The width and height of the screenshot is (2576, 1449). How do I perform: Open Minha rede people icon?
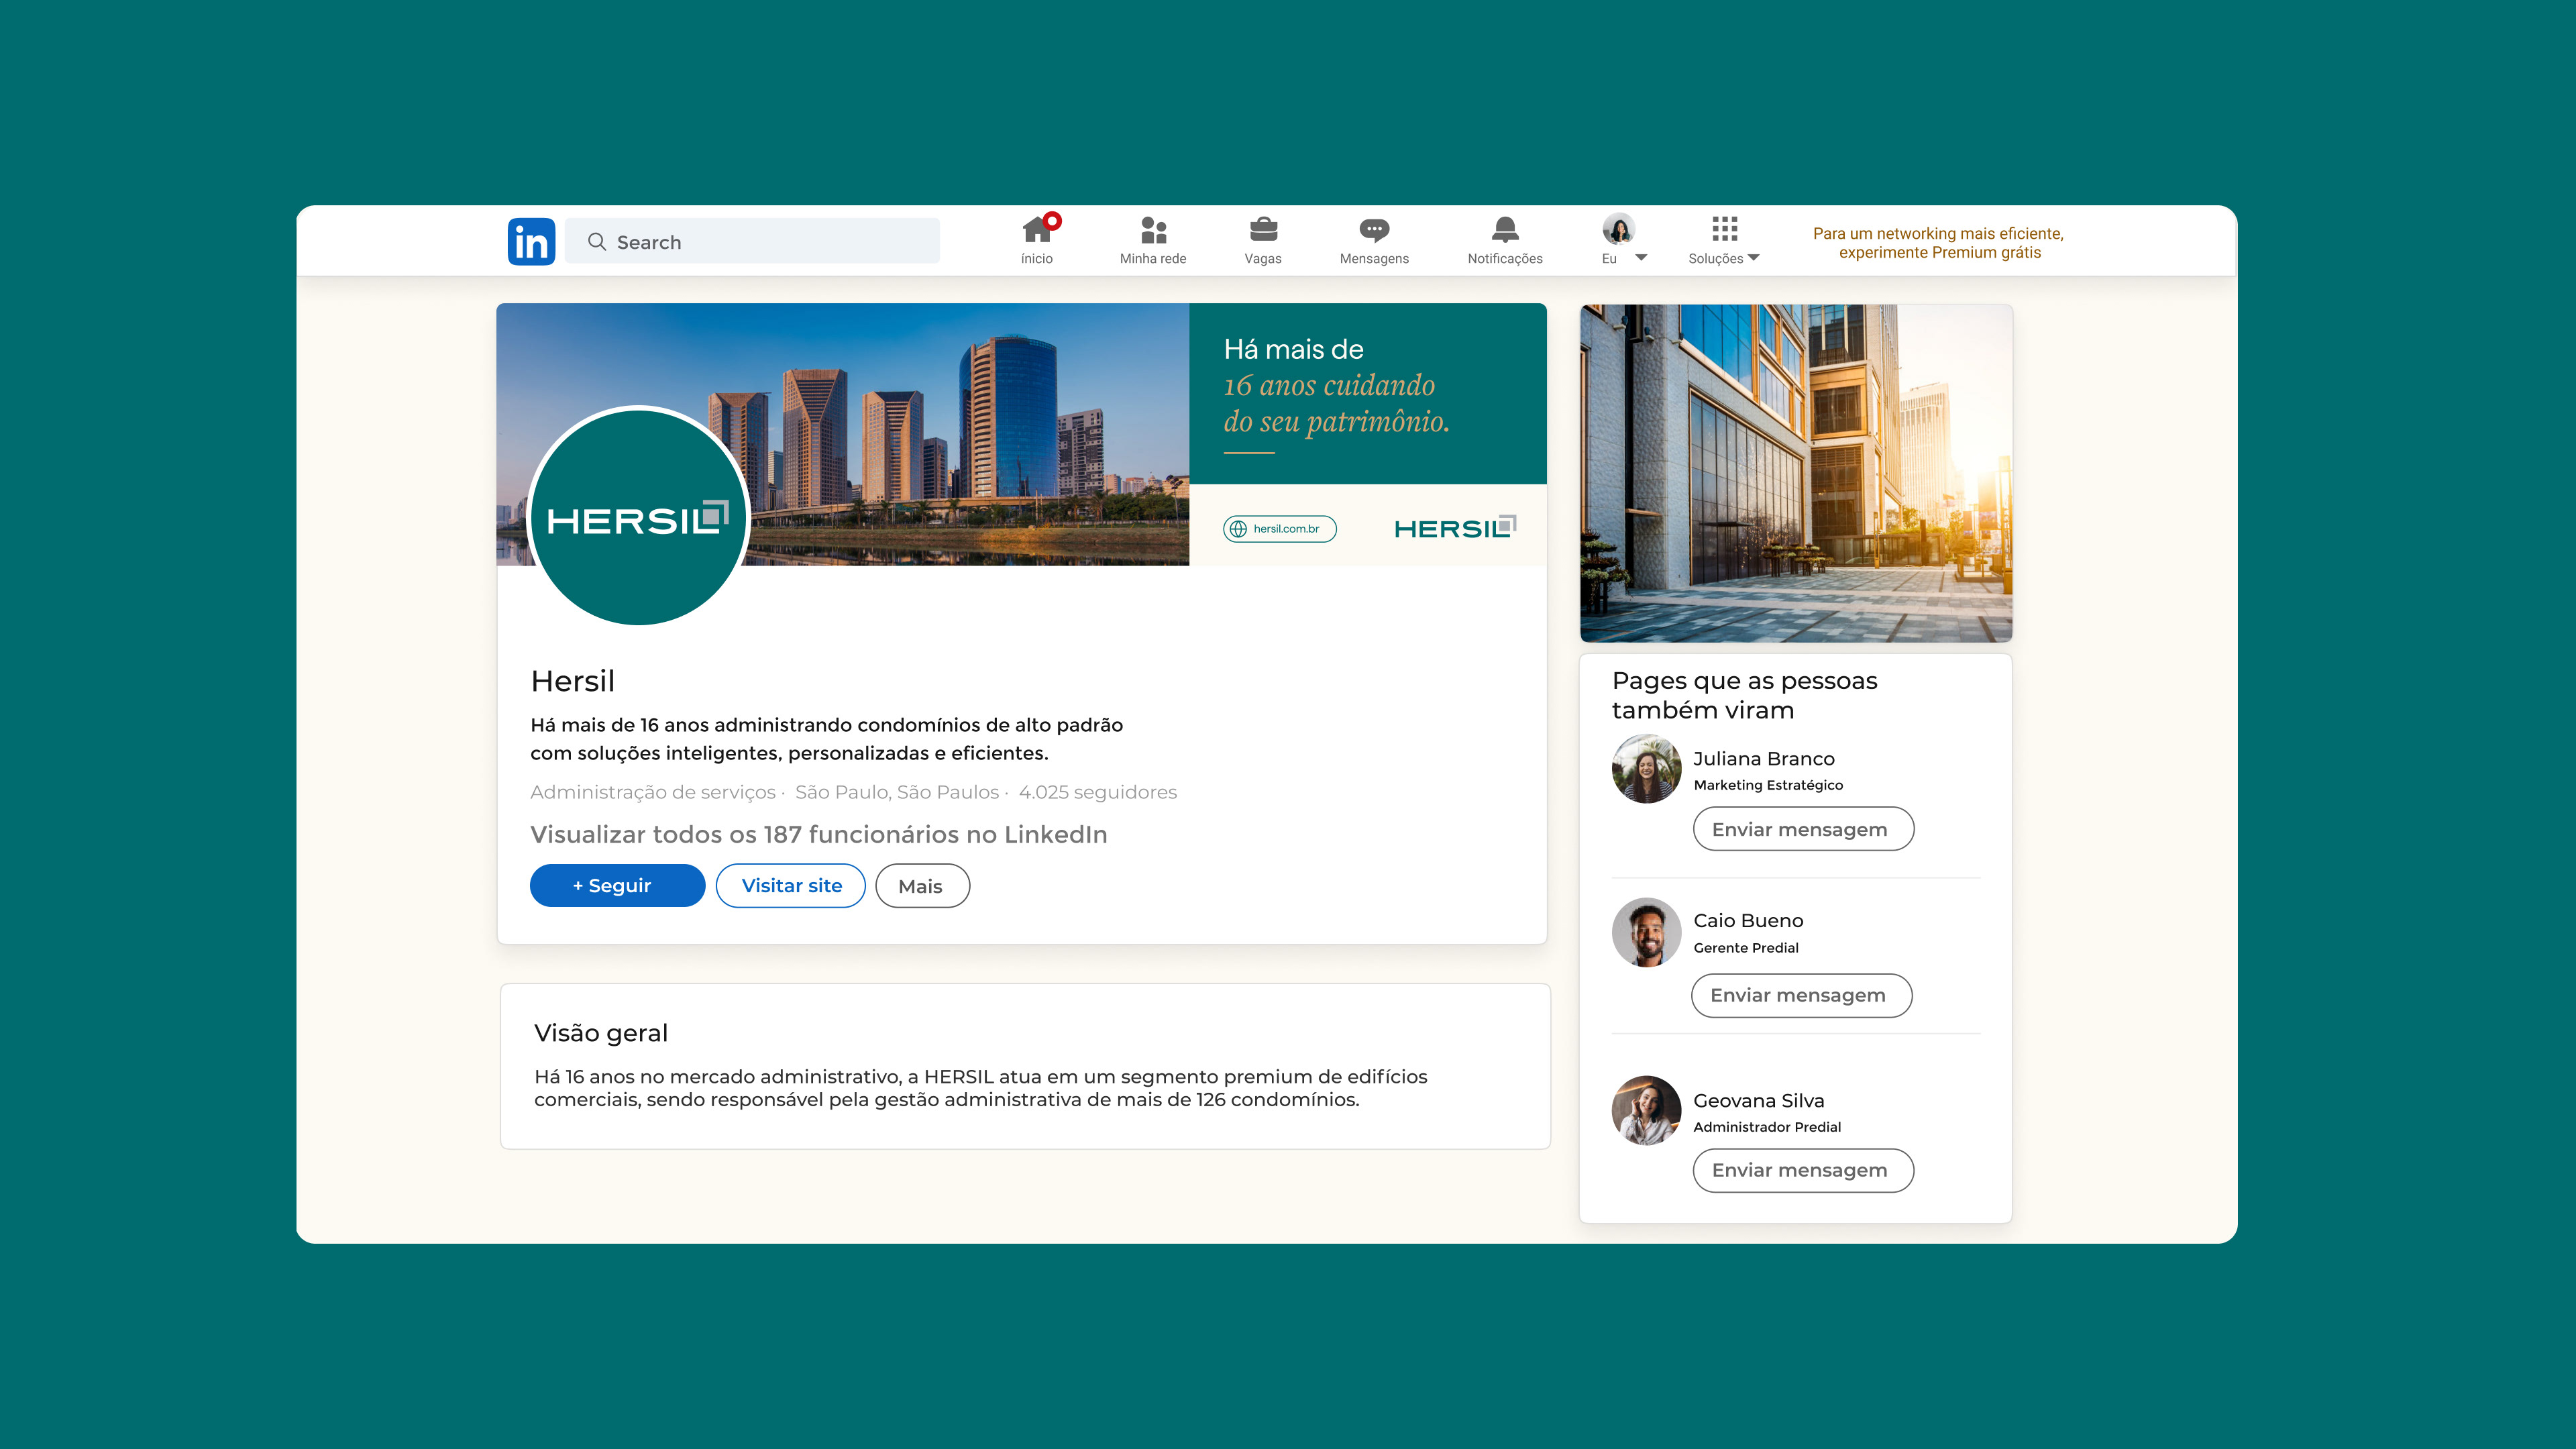click(x=1153, y=230)
